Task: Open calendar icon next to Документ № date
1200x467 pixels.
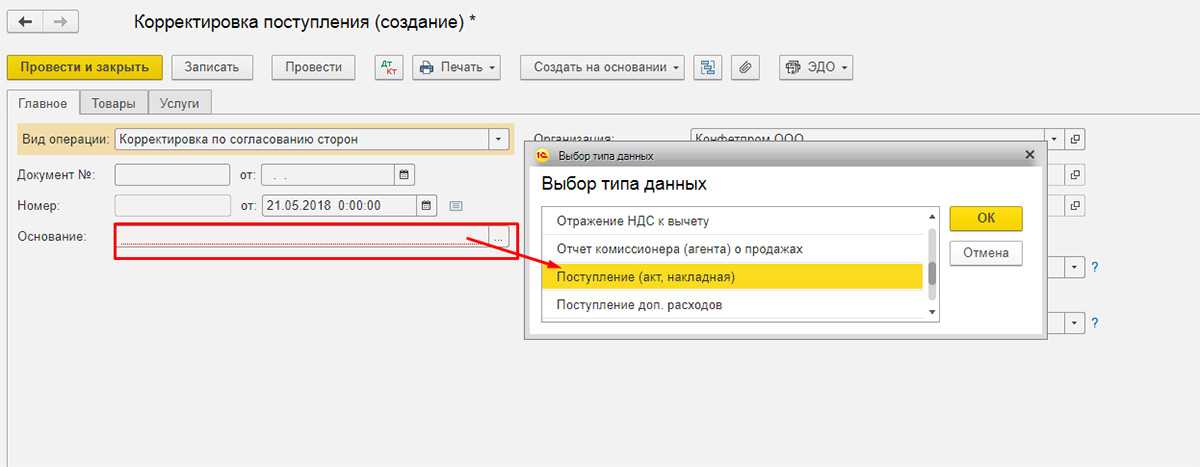Action: tap(405, 175)
